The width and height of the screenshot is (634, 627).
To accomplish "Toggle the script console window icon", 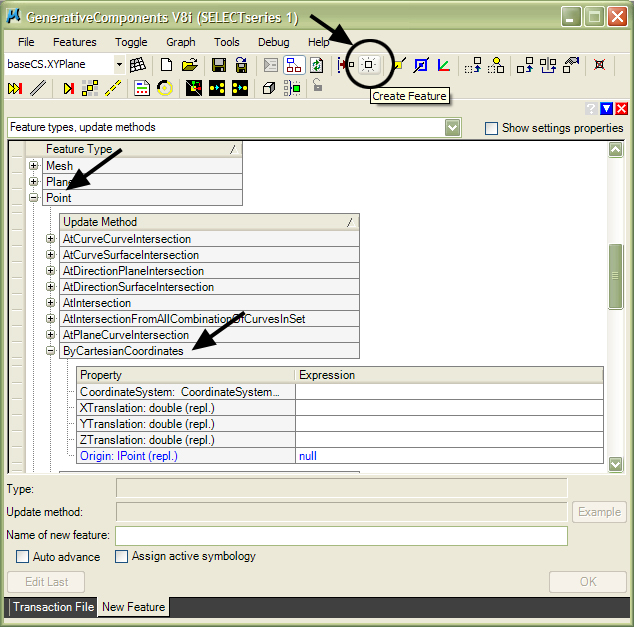I will 271,65.
